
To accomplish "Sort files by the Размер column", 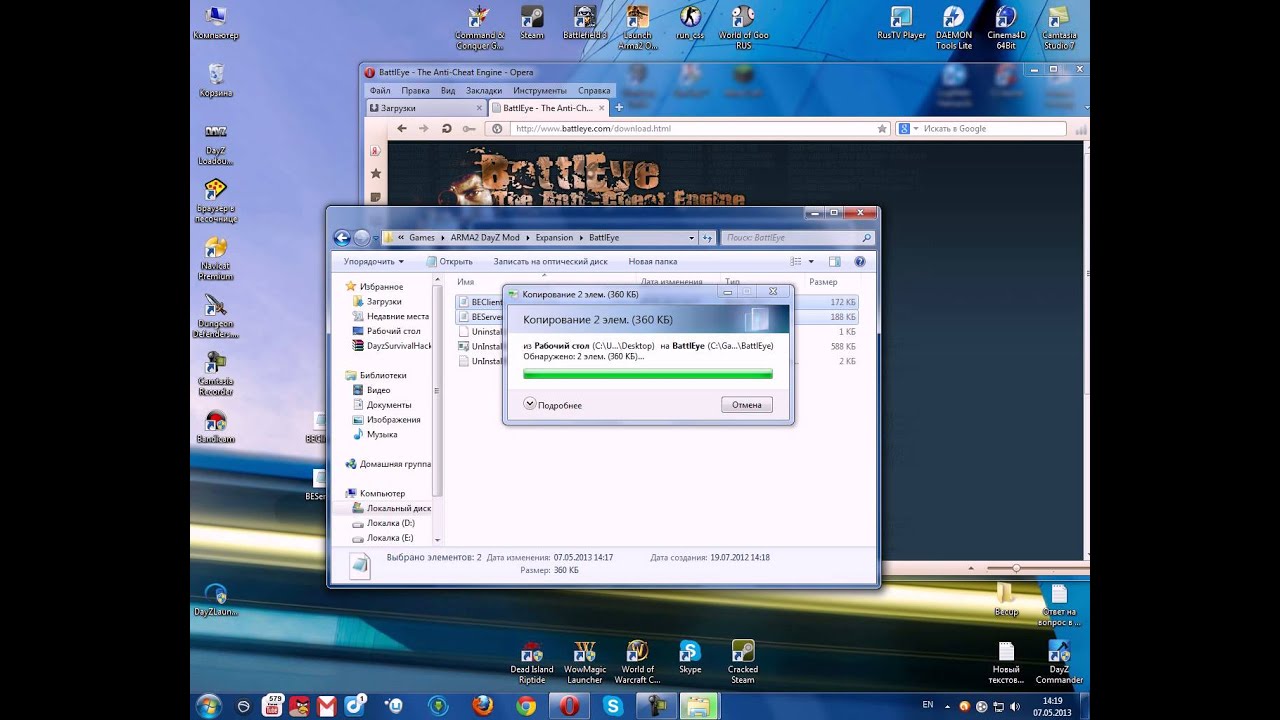I will (824, 282).
